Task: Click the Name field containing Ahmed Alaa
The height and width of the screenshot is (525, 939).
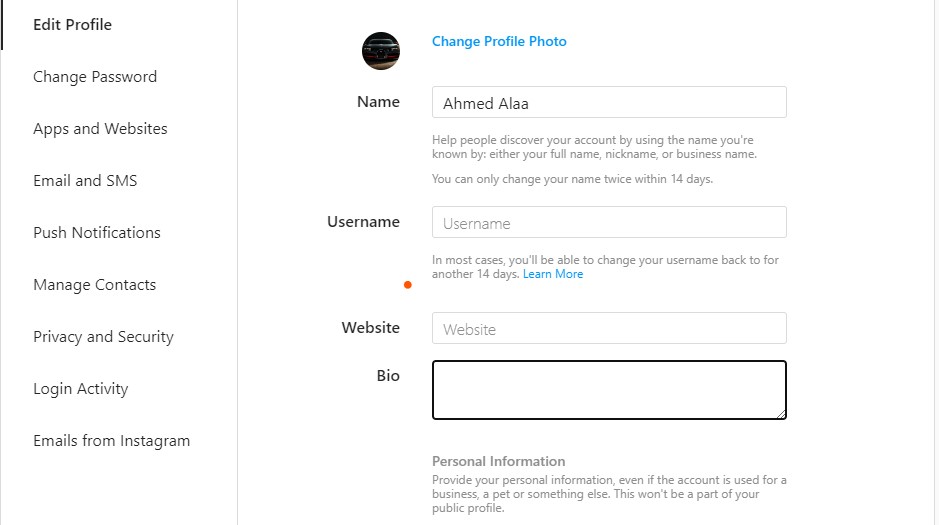Action: [609, 102]
